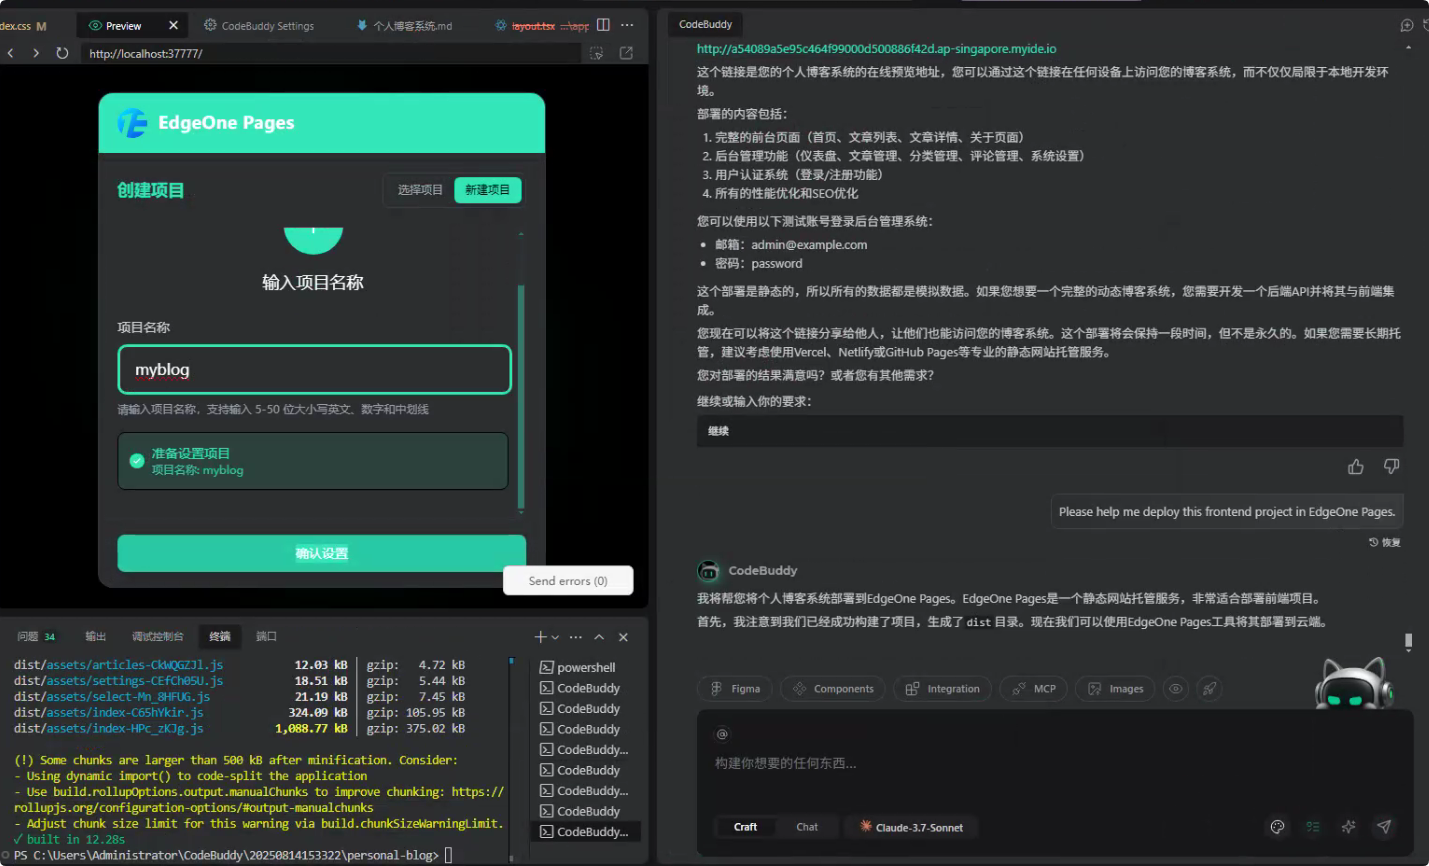
Task: Select the first CodeBuddy terminal below powershell
Action: [585, 688]
